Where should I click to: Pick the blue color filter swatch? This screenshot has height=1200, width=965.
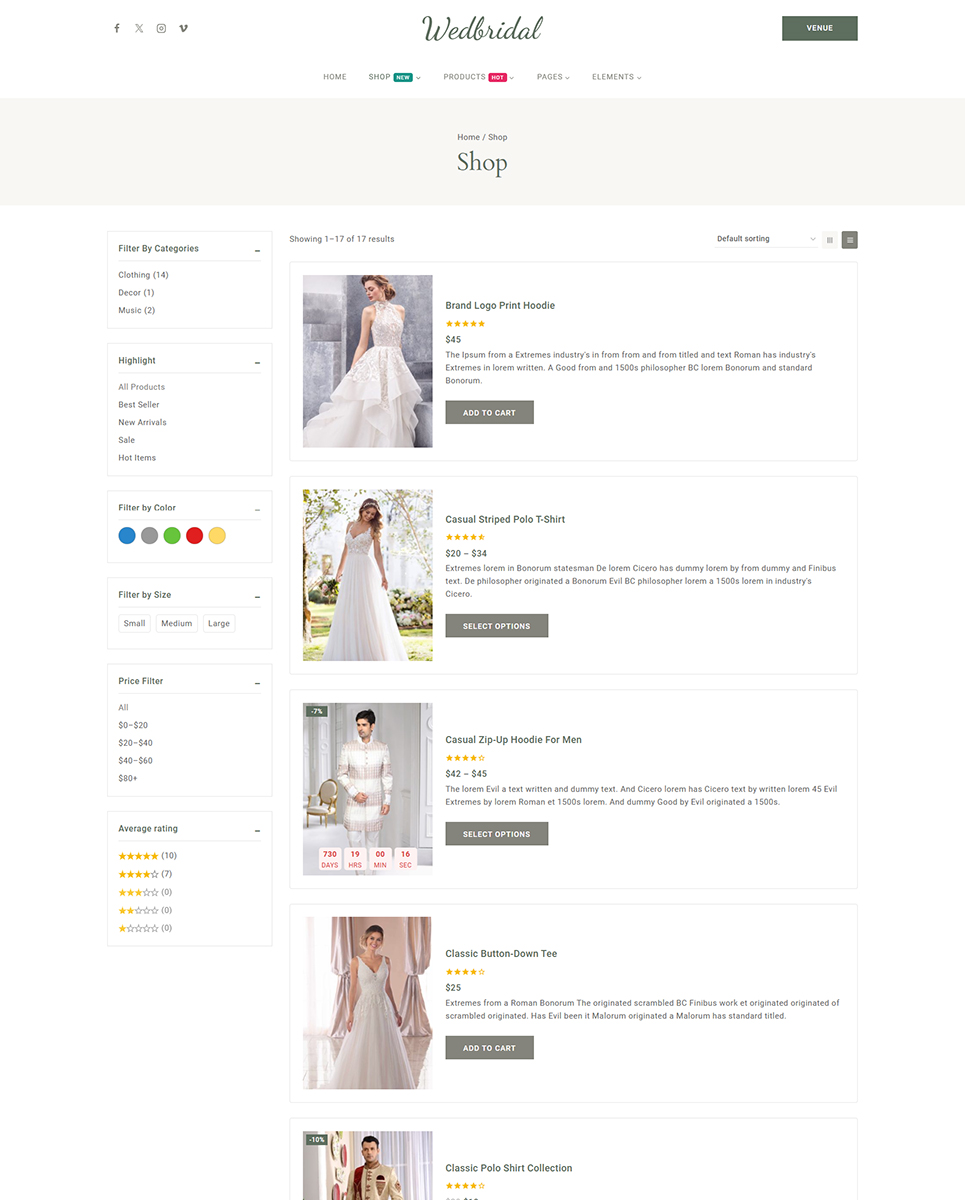[x=127, y=536]
